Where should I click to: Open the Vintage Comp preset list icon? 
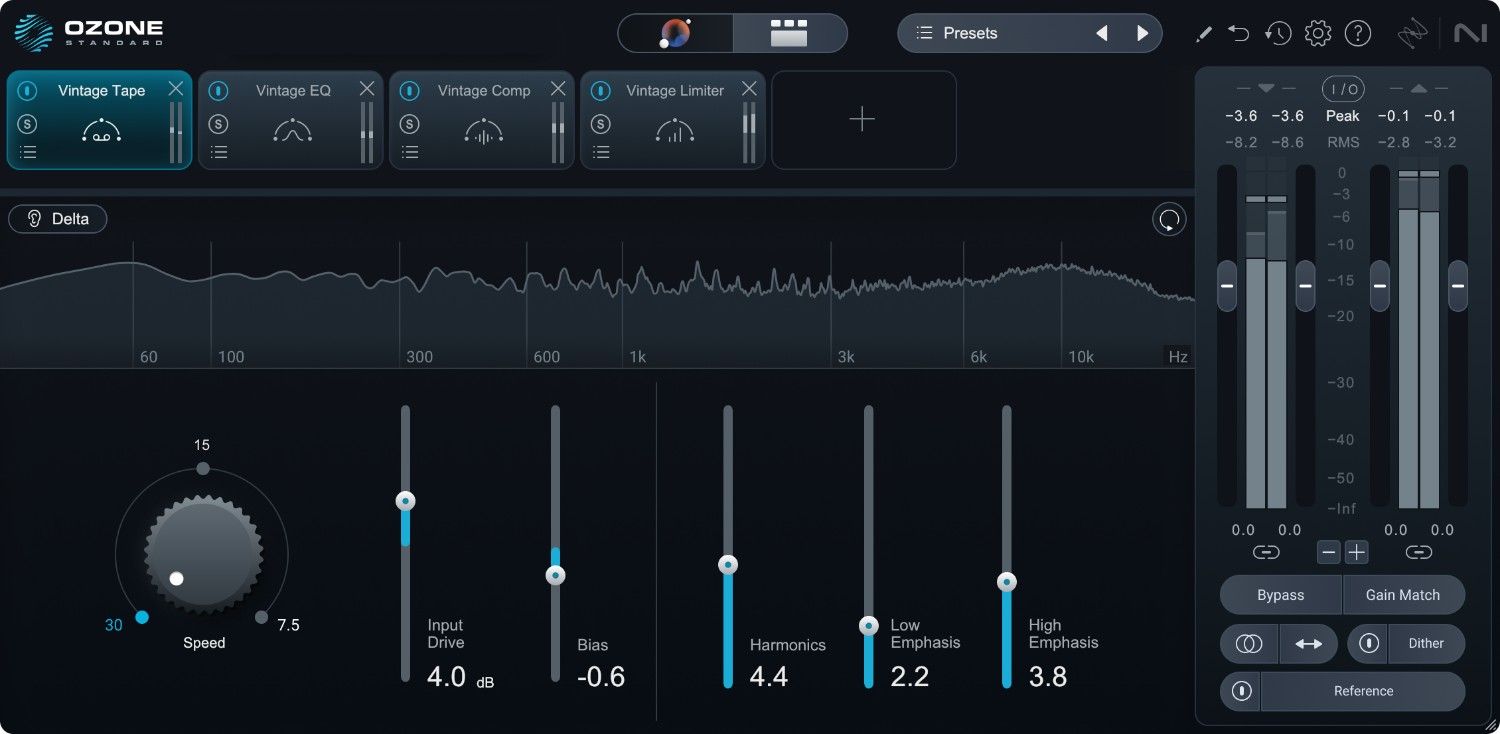tap(409, 152)
